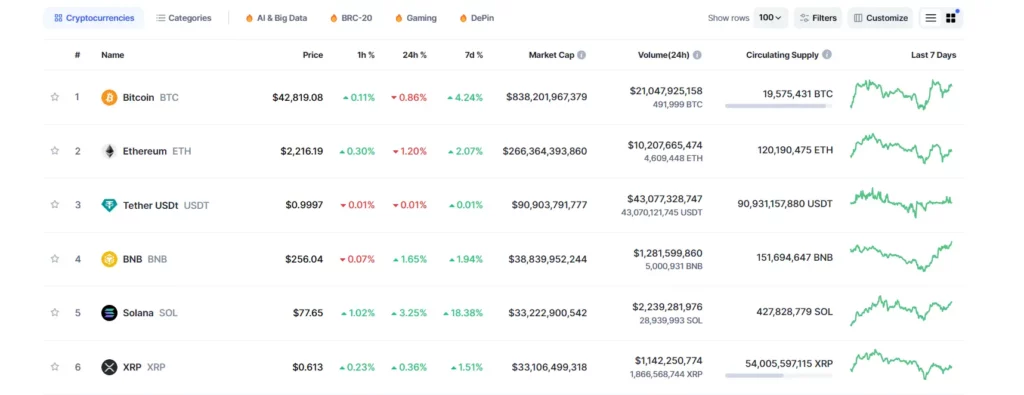Open Solana's last 7 days sparkline chart
The width and height of the screenshot is (1024, 395).
click(x=901, y=311)
